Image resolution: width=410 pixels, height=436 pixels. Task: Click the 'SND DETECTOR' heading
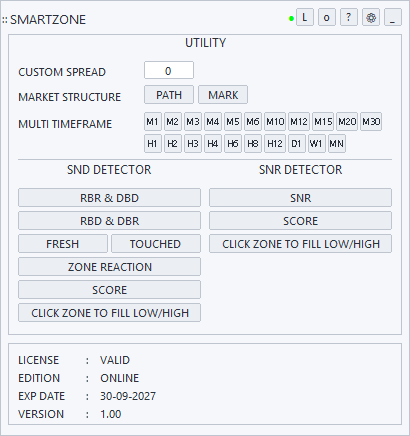tap(109, 170)
